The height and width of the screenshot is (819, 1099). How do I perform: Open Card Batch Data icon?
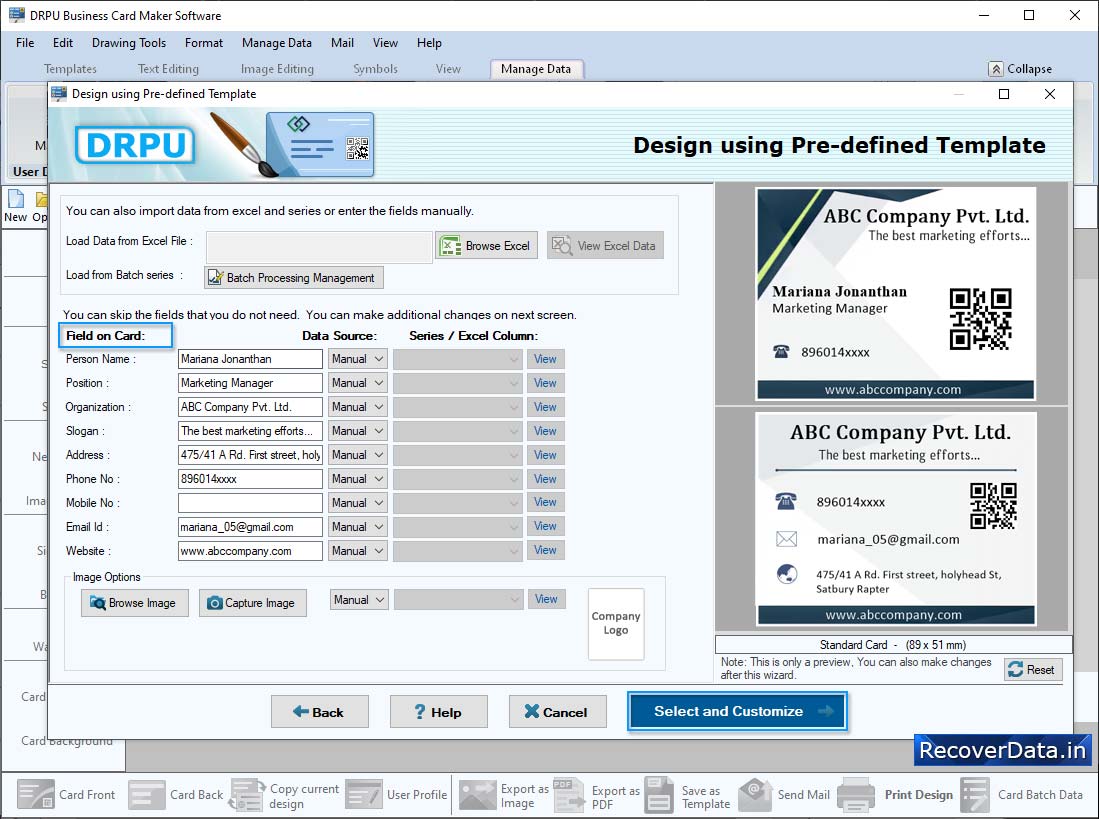click(x=975, y=794)
